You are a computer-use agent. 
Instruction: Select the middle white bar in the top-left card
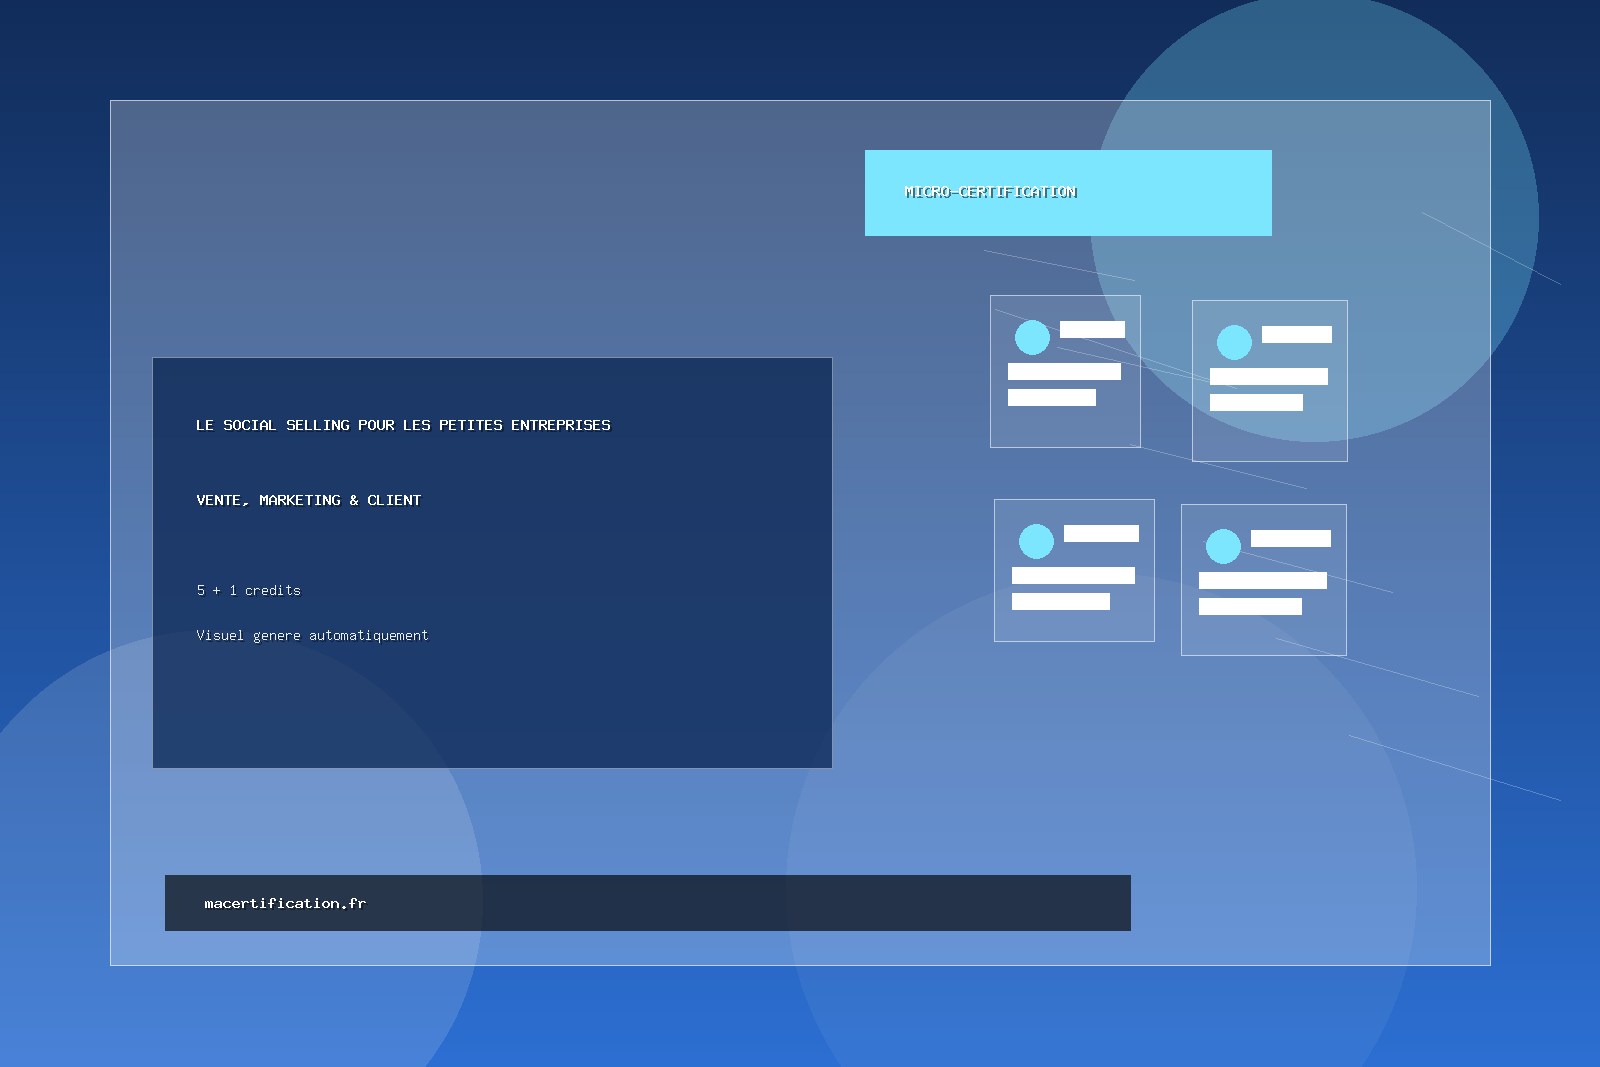pyautogui.click(x=1064, y=371)
